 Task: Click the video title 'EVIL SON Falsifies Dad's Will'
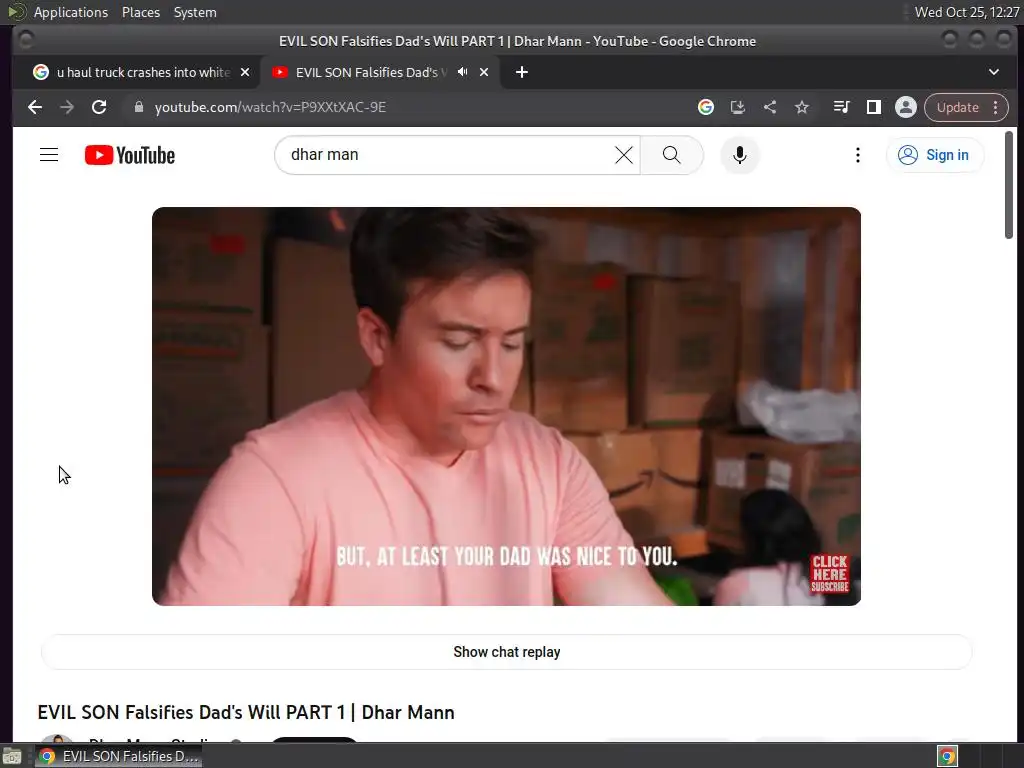[x=246, y=712]
